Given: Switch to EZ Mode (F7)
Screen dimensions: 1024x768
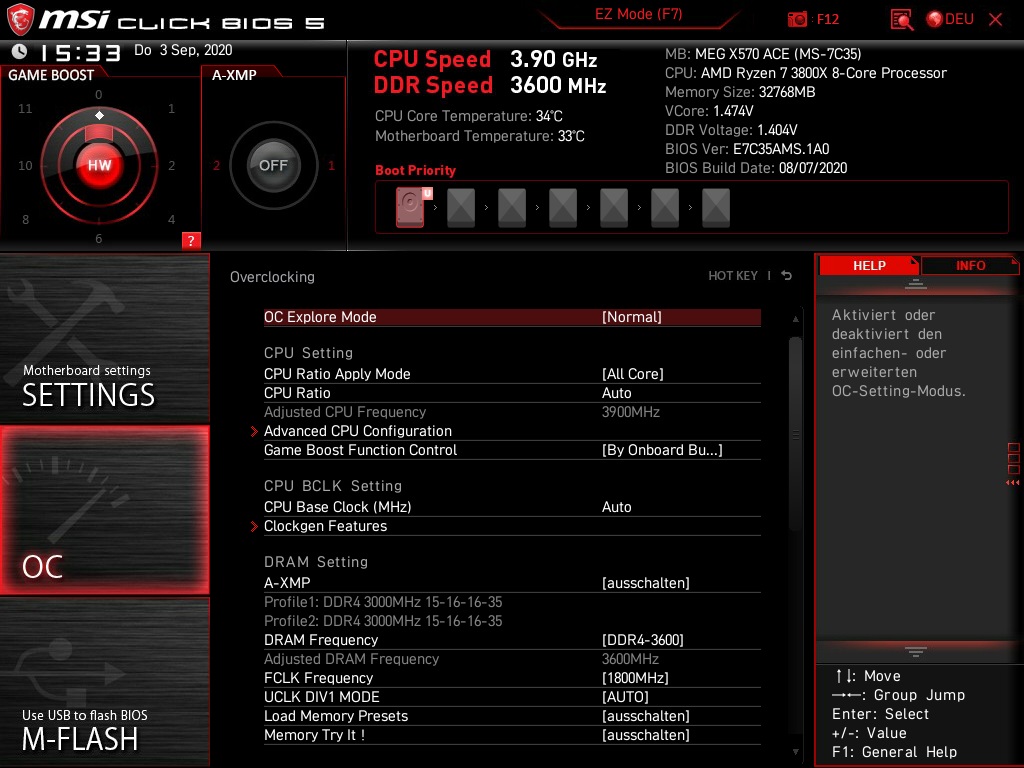Looking at the screenshot, I should (x=638, y=14).
